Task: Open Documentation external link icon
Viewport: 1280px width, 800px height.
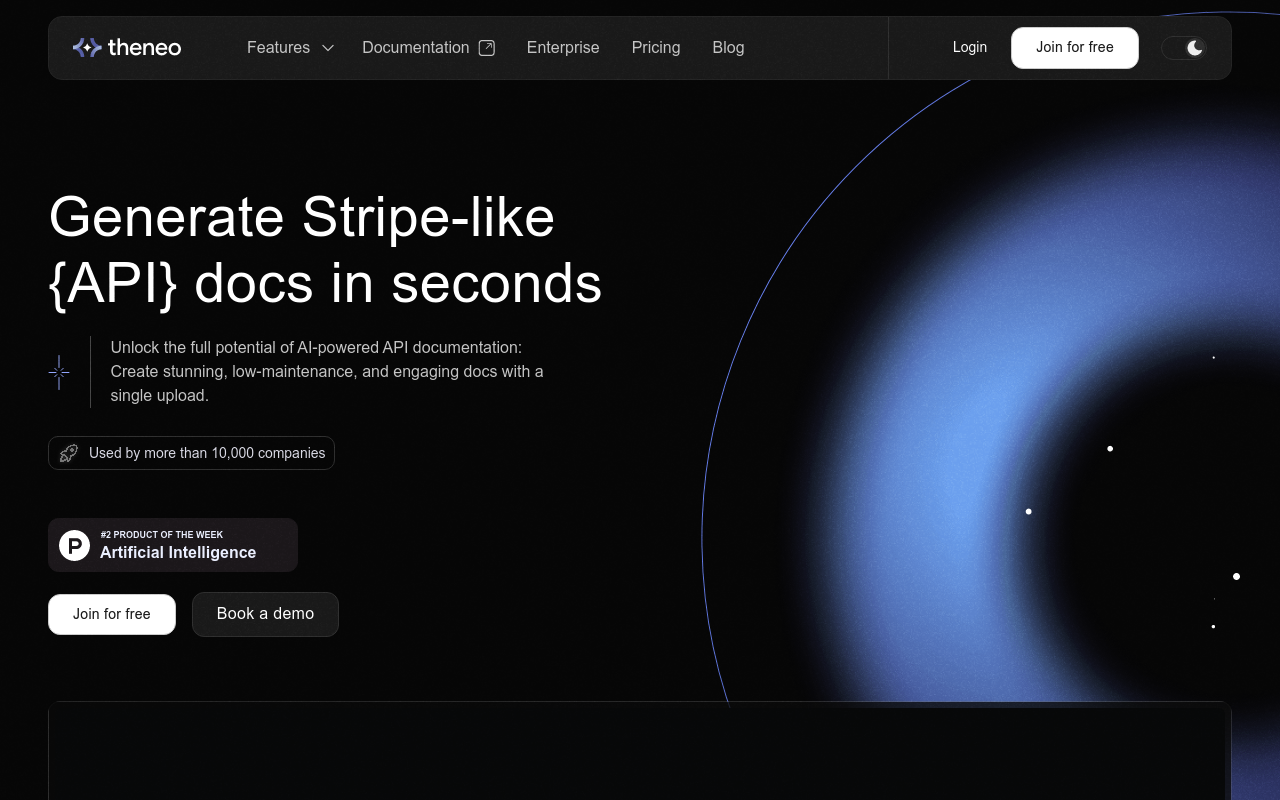Action: (487, 48)
